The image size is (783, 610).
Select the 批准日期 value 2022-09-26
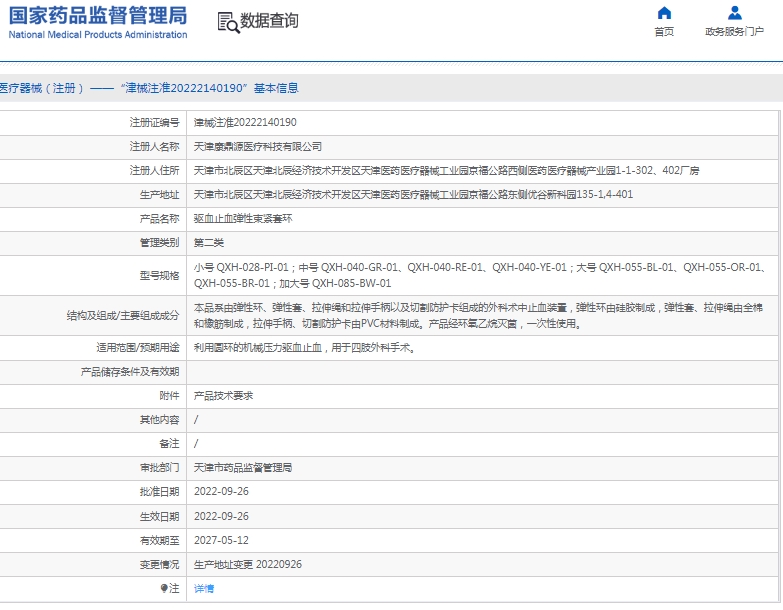click(x=221, y=492)
